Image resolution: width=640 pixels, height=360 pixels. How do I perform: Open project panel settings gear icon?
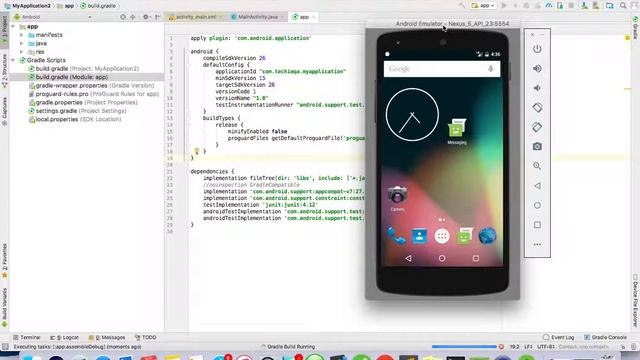pyautogui.click(x=146, y=17)
